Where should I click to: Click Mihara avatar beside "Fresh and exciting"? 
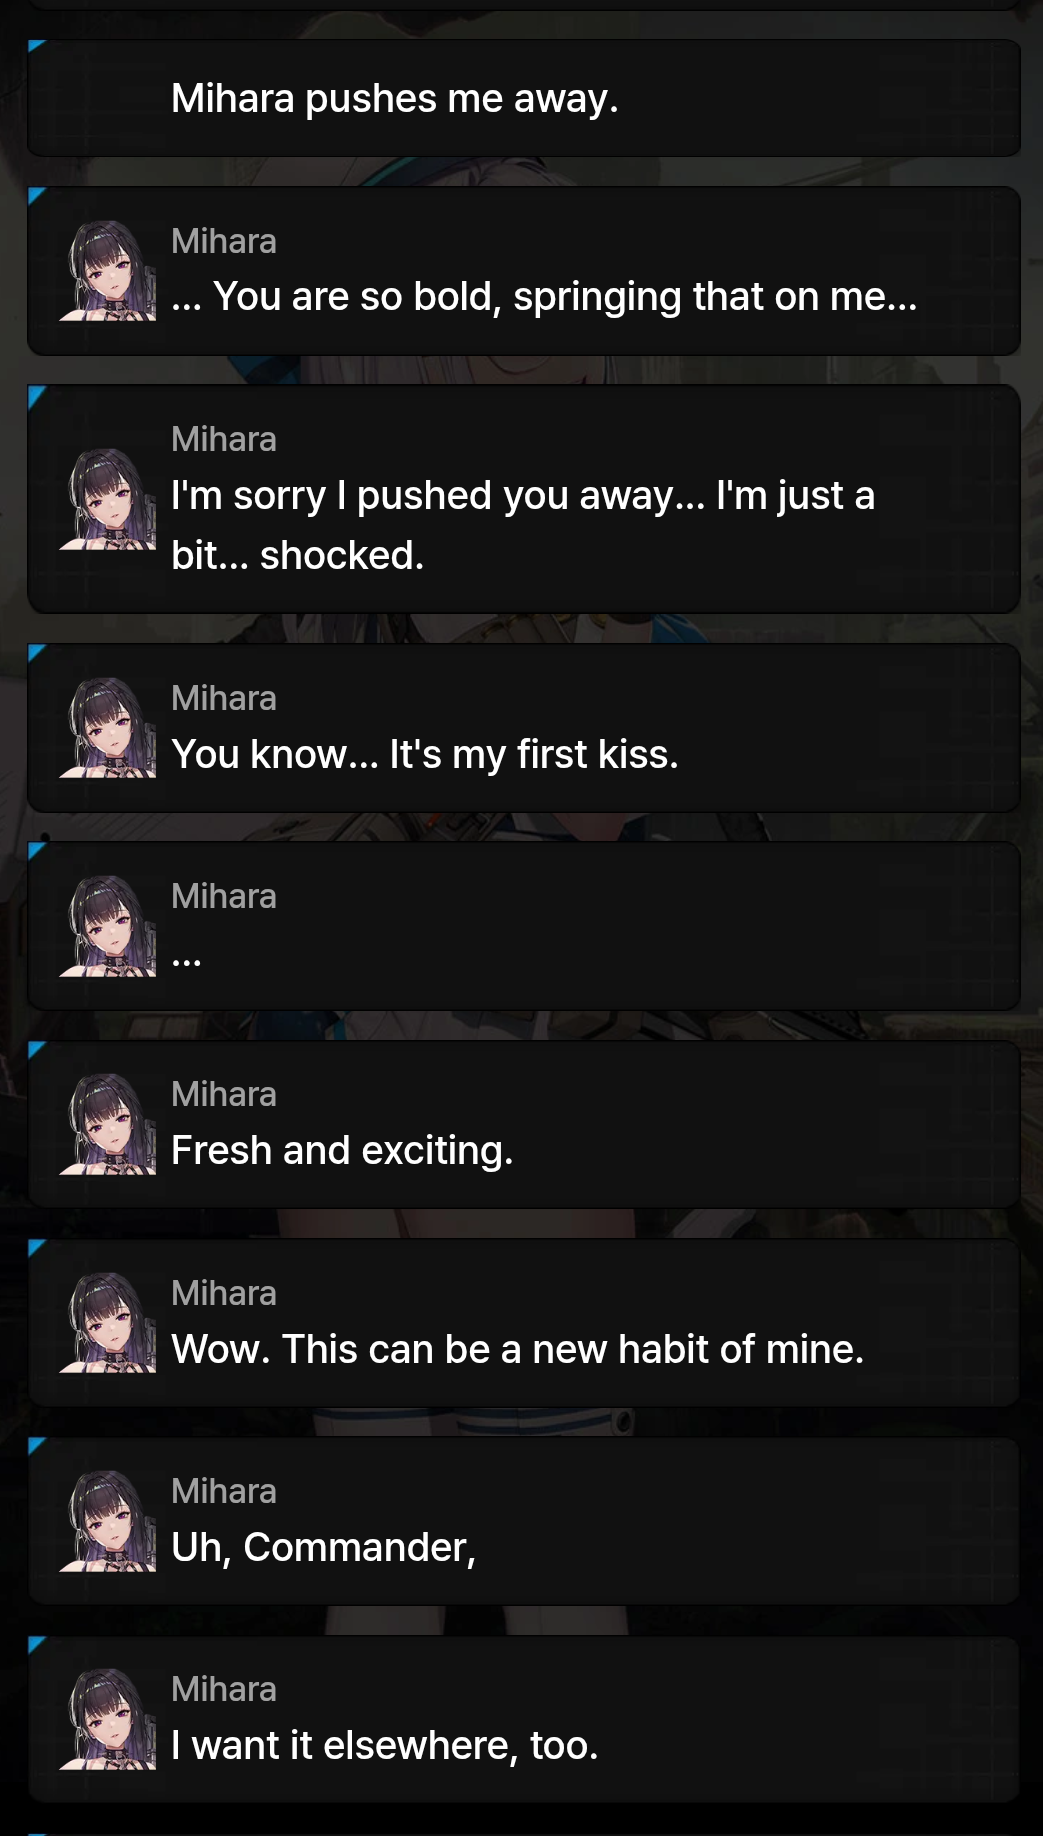pos(108,1124)
